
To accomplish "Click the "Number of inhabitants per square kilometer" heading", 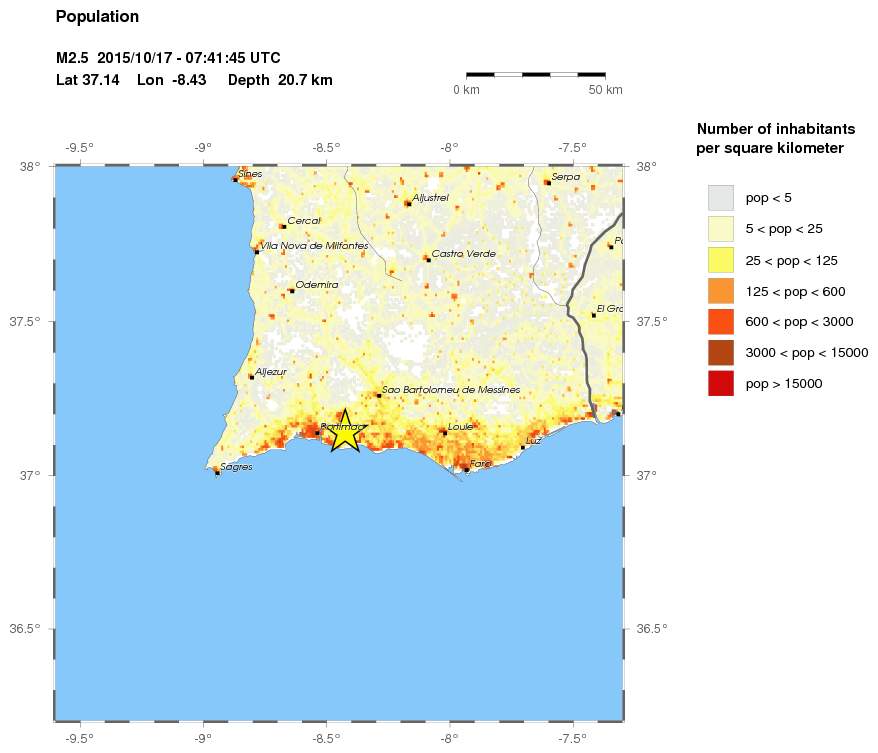I will [x=776, y=138].
